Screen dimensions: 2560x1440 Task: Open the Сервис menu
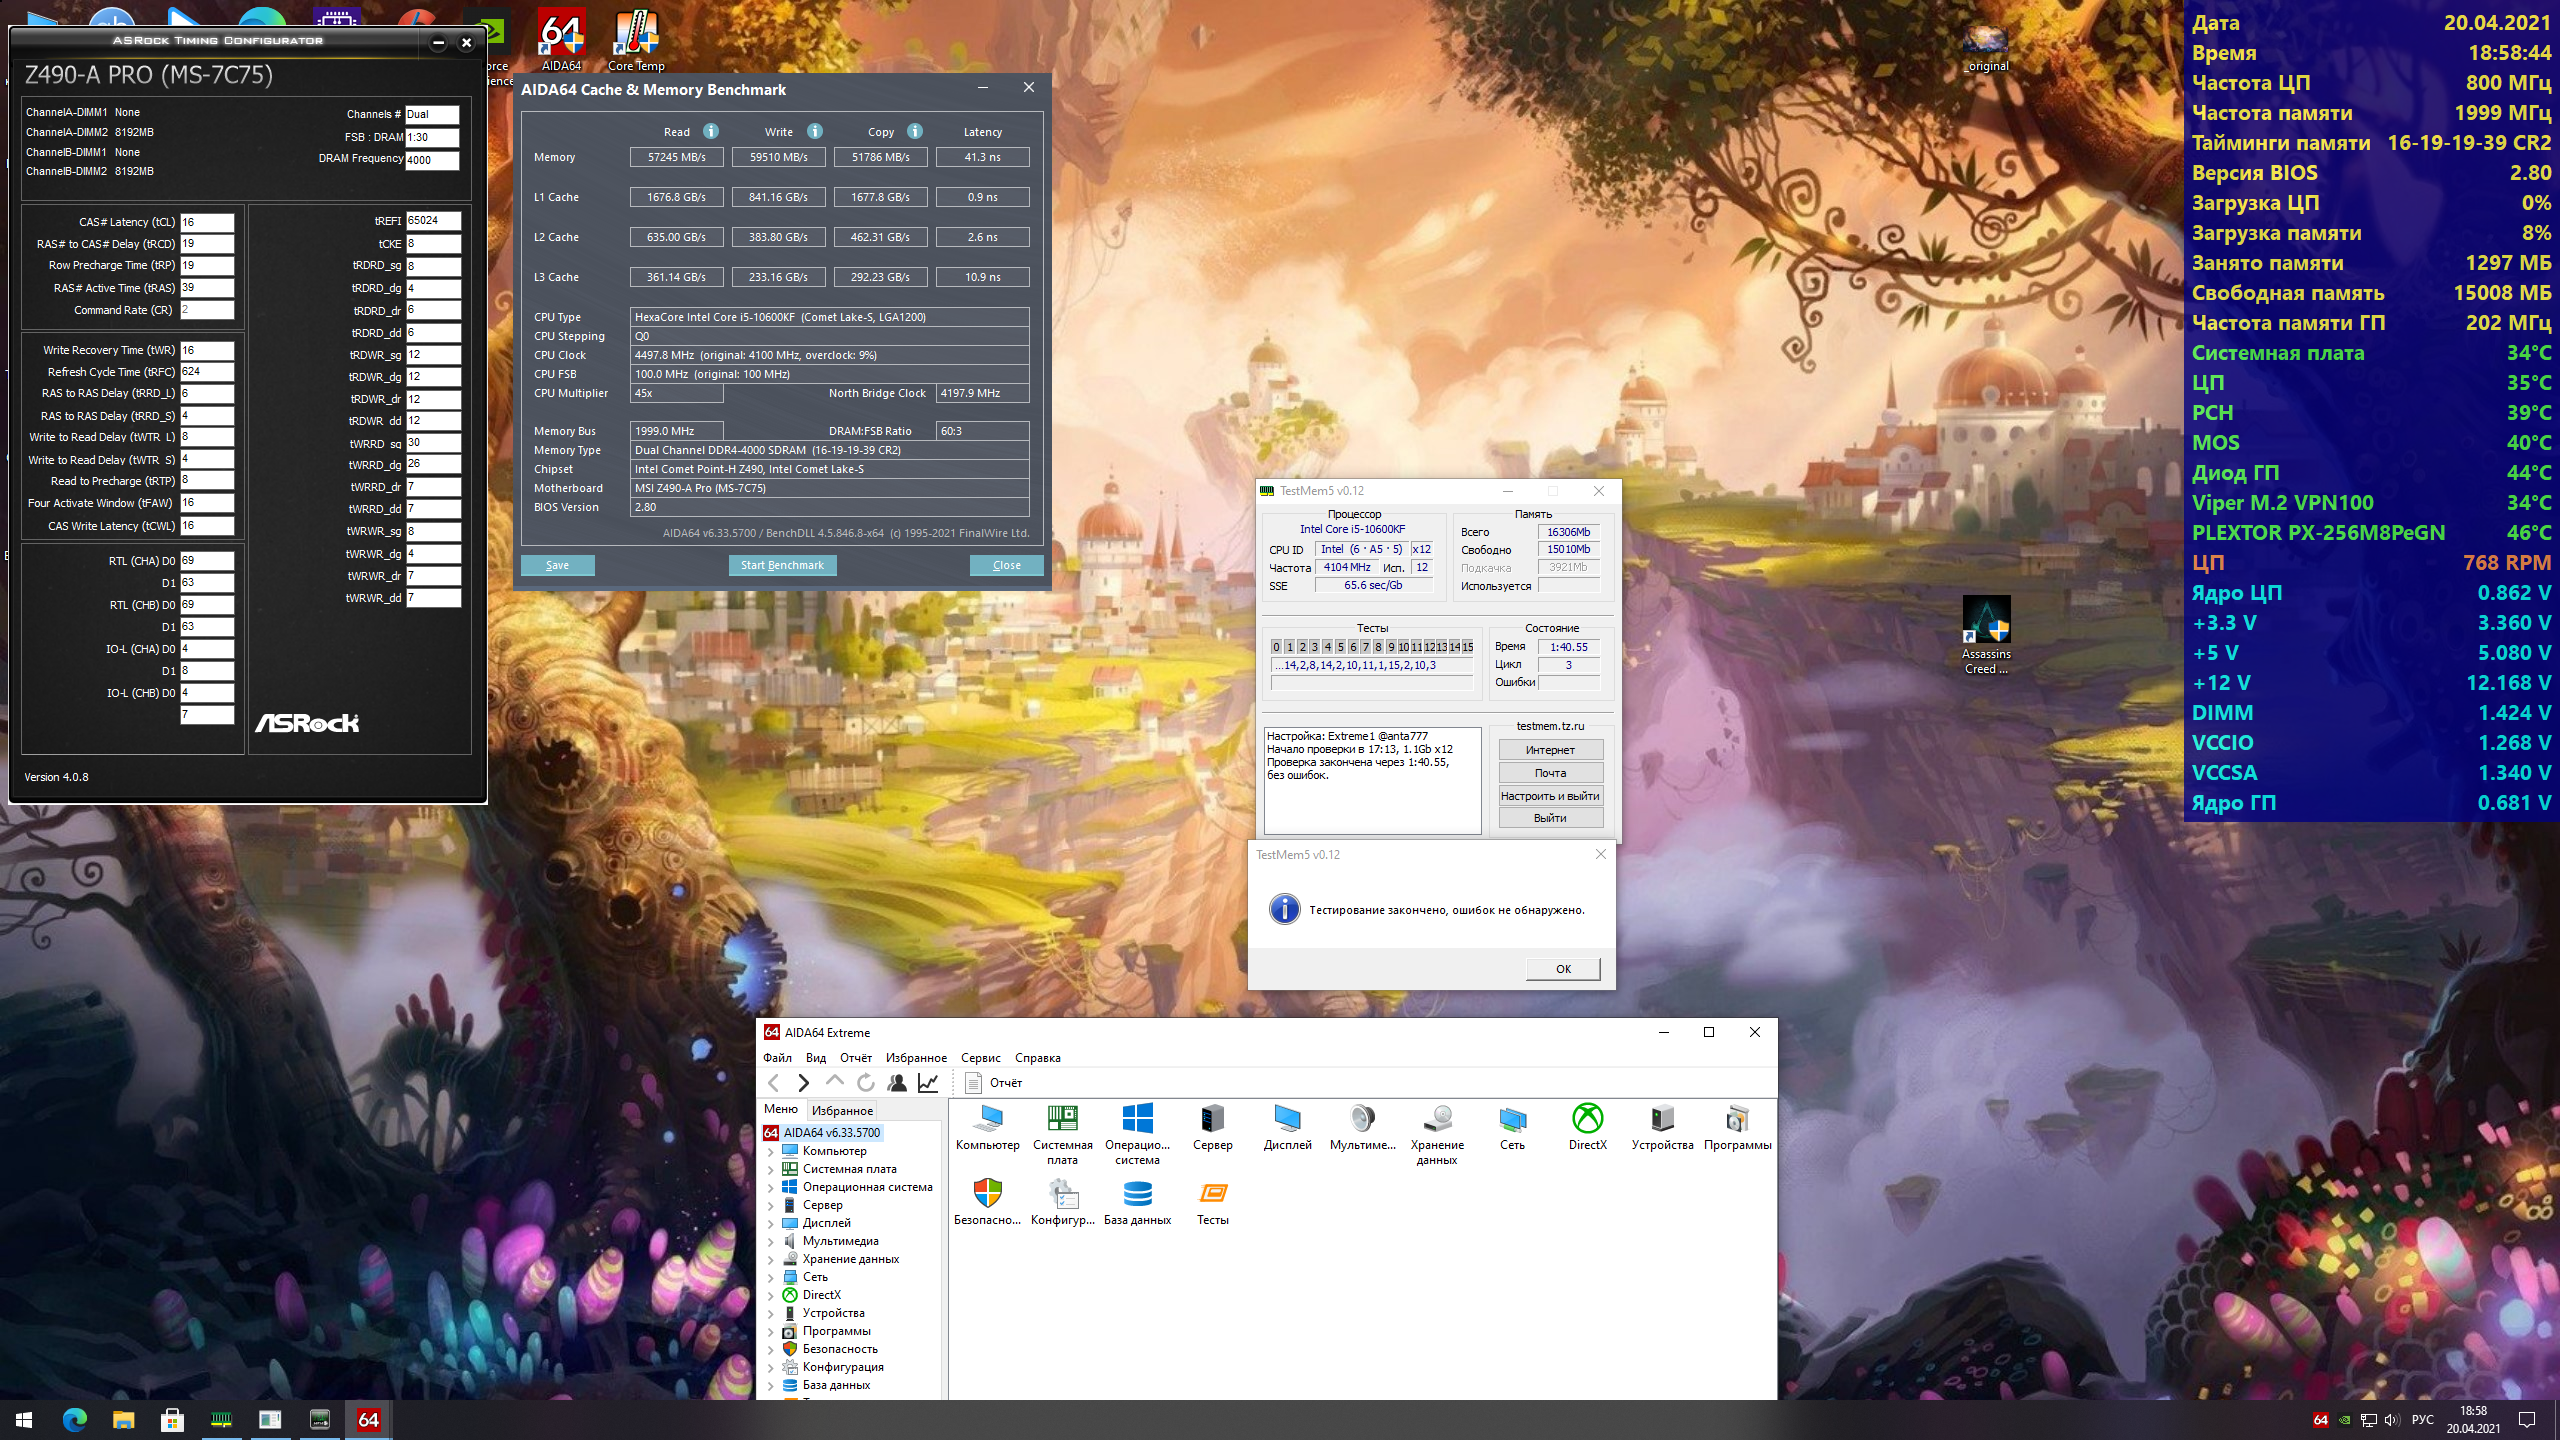pos(980,1057)
